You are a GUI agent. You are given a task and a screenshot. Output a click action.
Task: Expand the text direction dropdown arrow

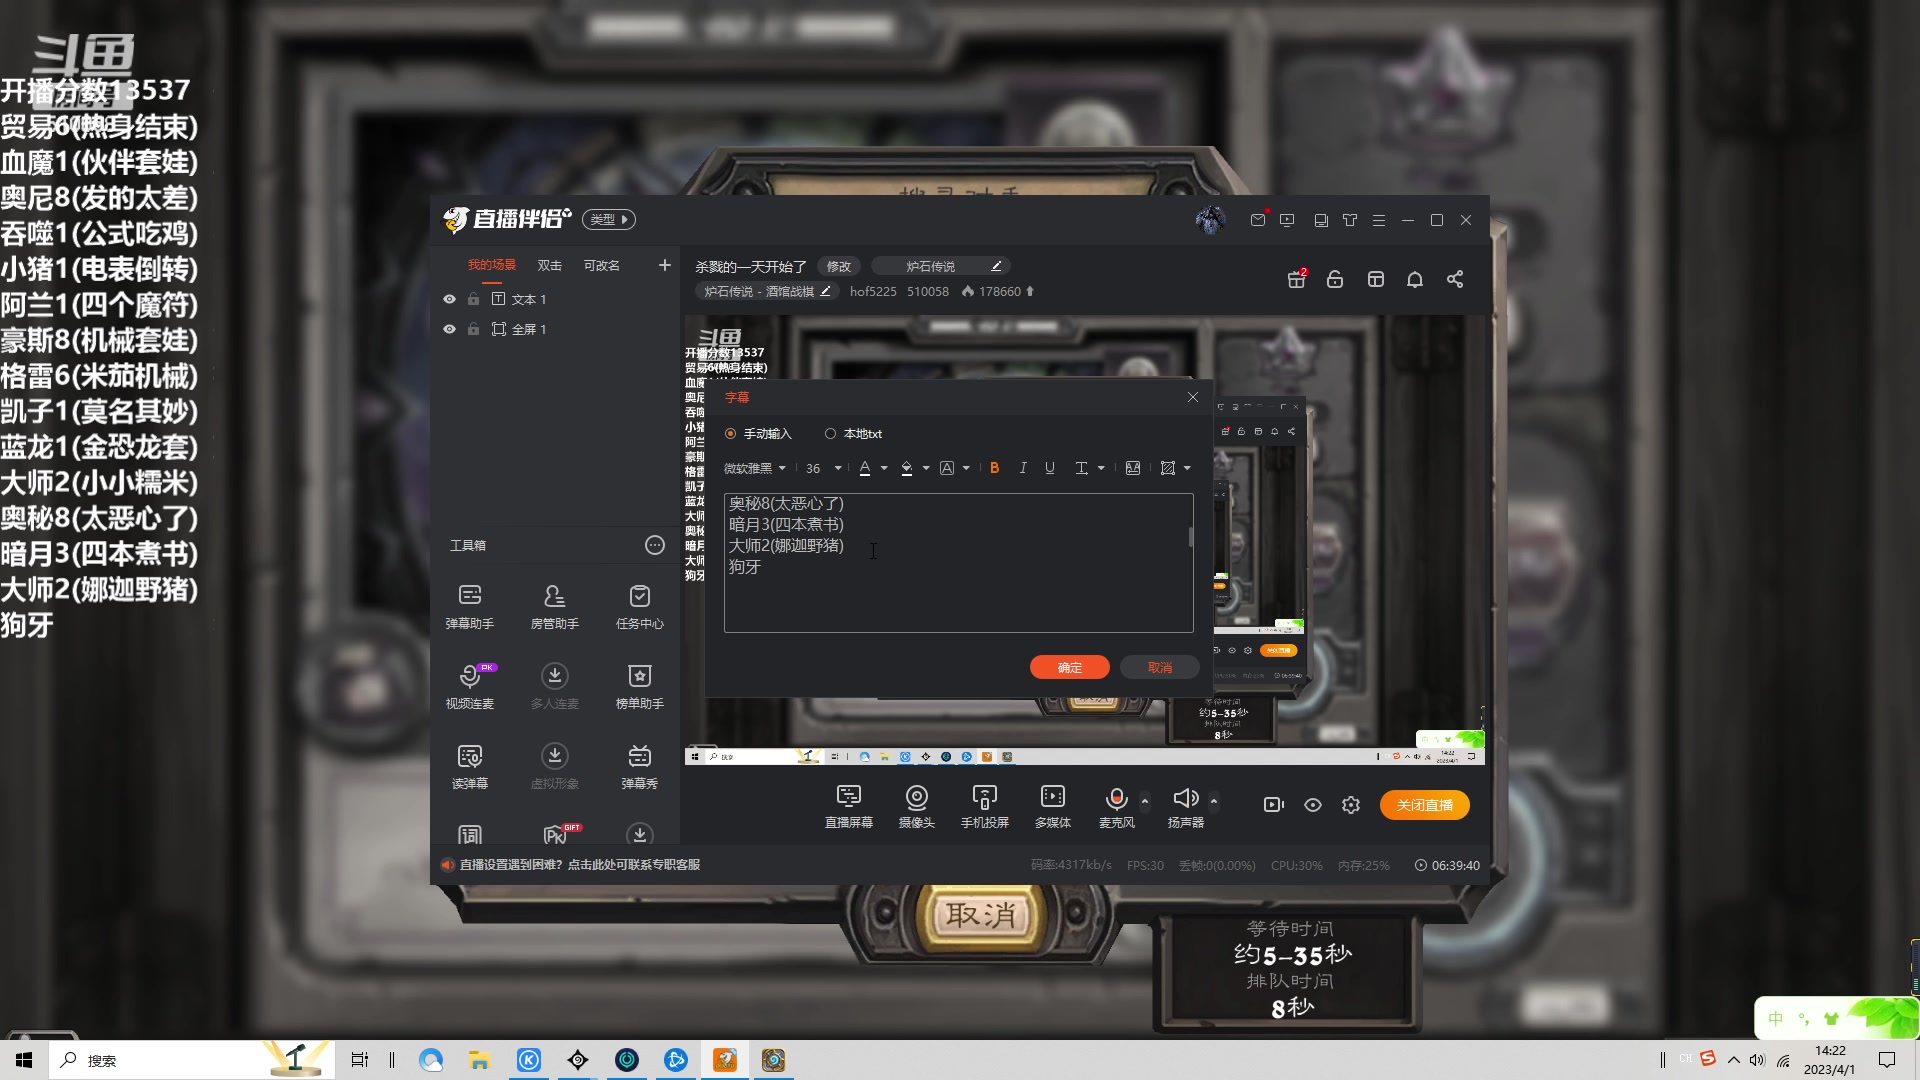coord(1101,468)
